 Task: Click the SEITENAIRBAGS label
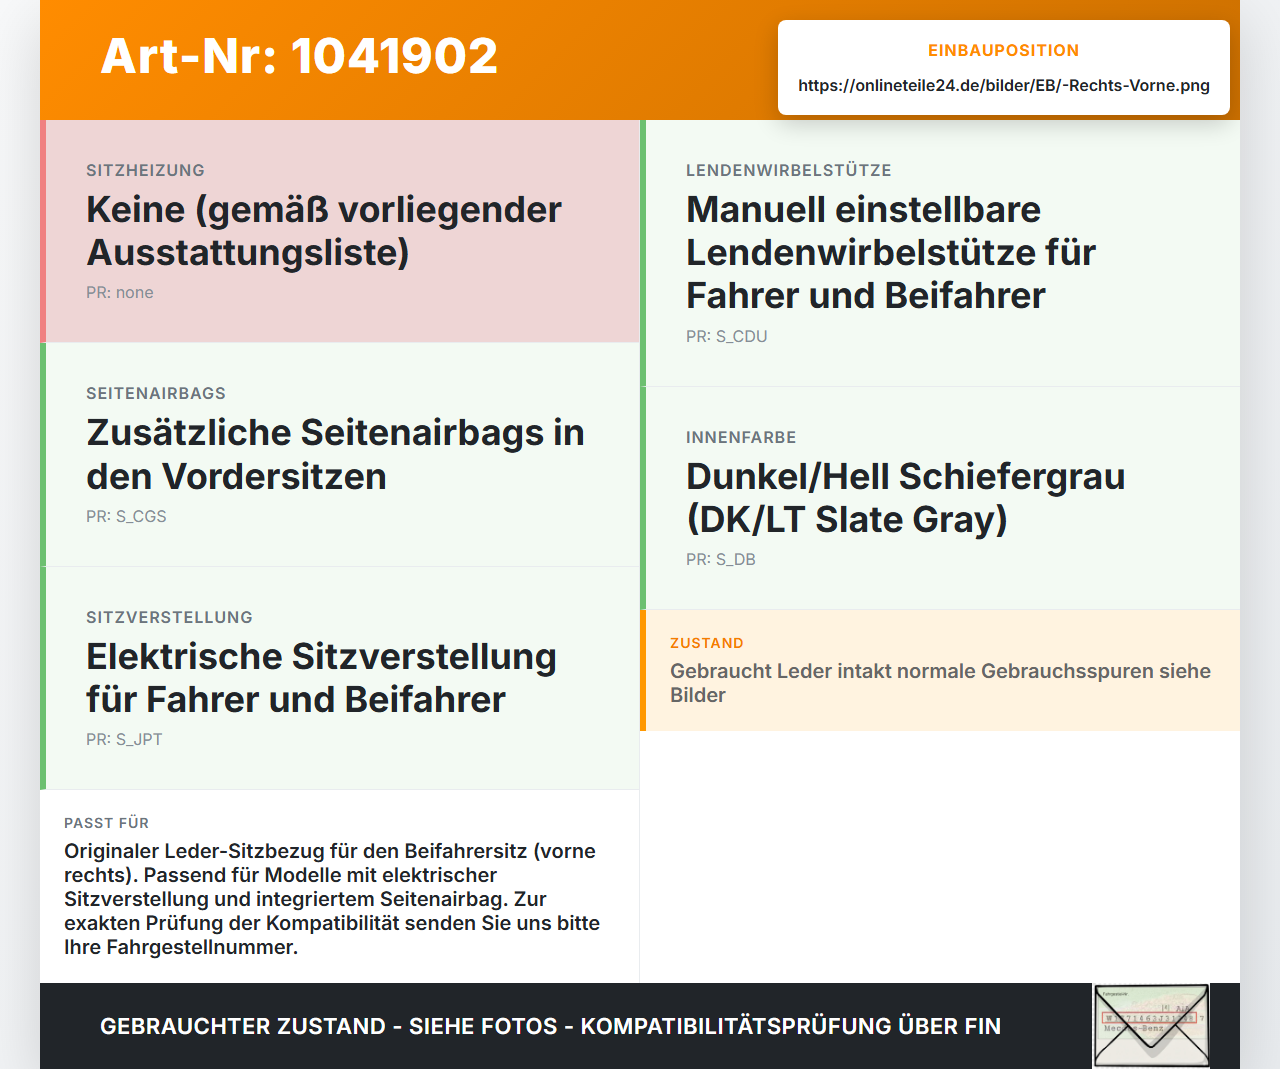[156, 393]
